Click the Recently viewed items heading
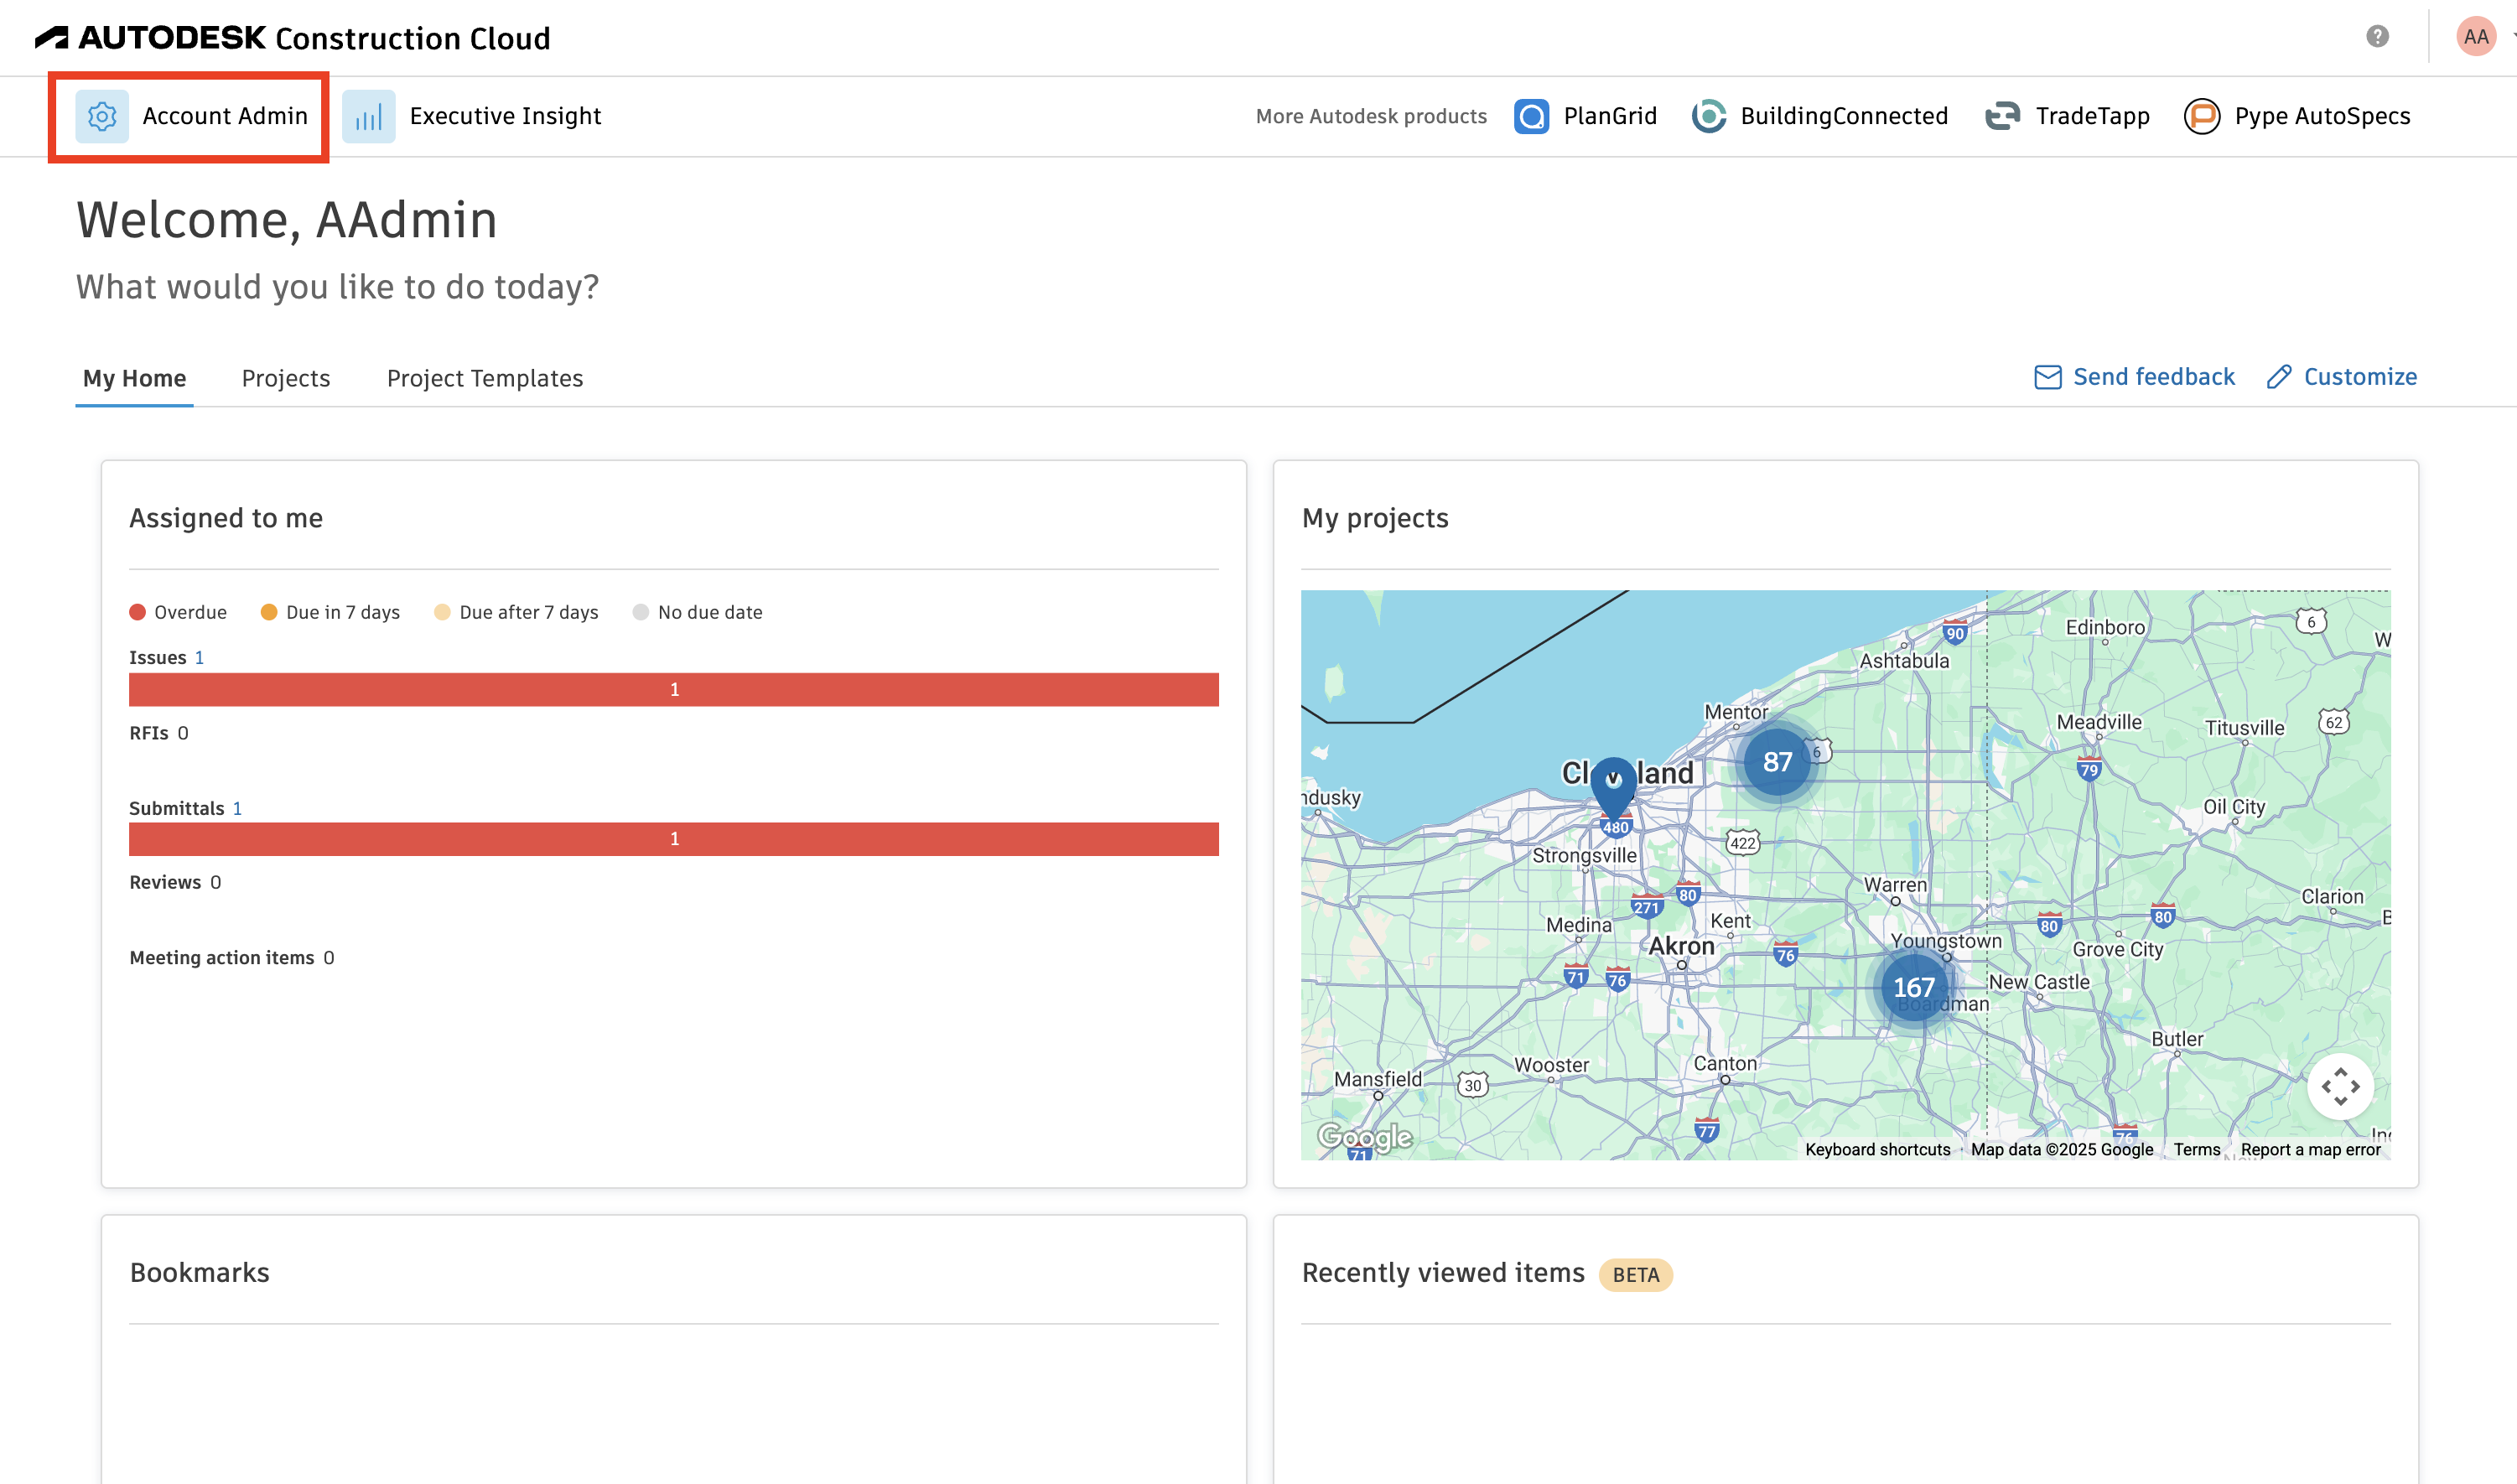This screenshot has height=1484, width=2517. 1443,1273
